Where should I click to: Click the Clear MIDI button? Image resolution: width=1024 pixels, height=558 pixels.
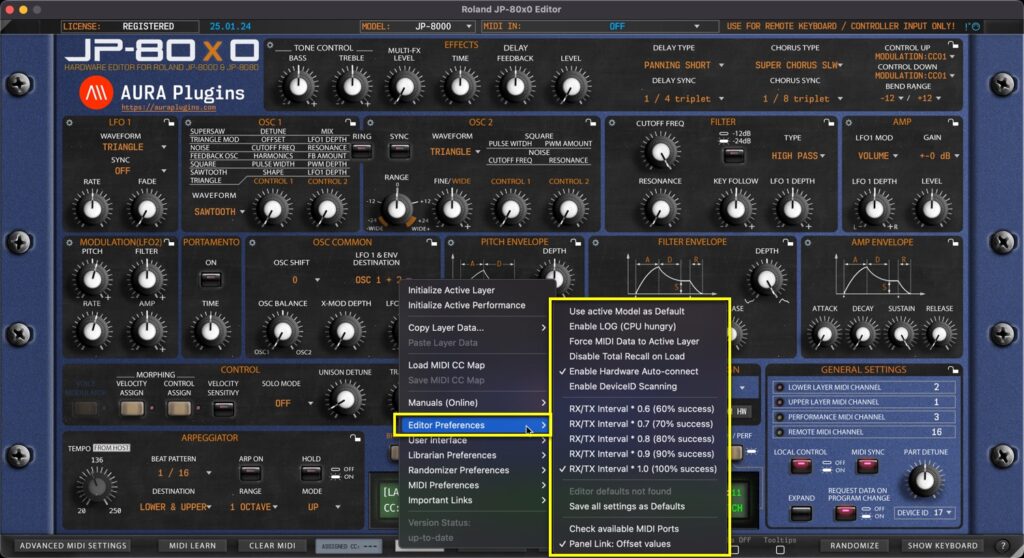272,546
